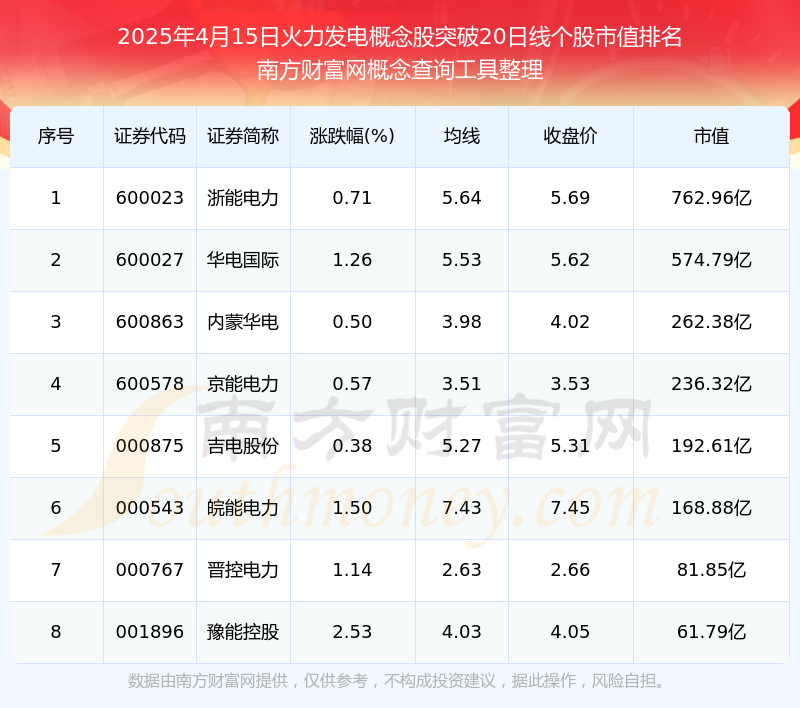
Task: Select stock code 600578
Action: [x=149, y=384]
